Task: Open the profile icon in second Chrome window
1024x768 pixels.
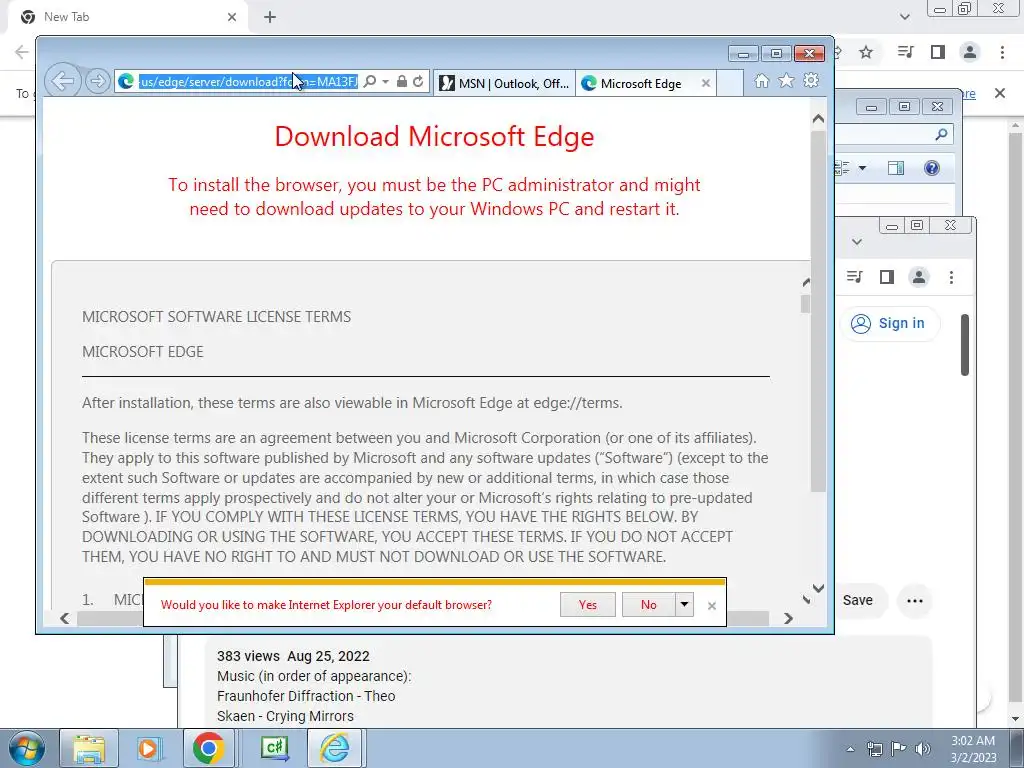Action: (919, 277)
